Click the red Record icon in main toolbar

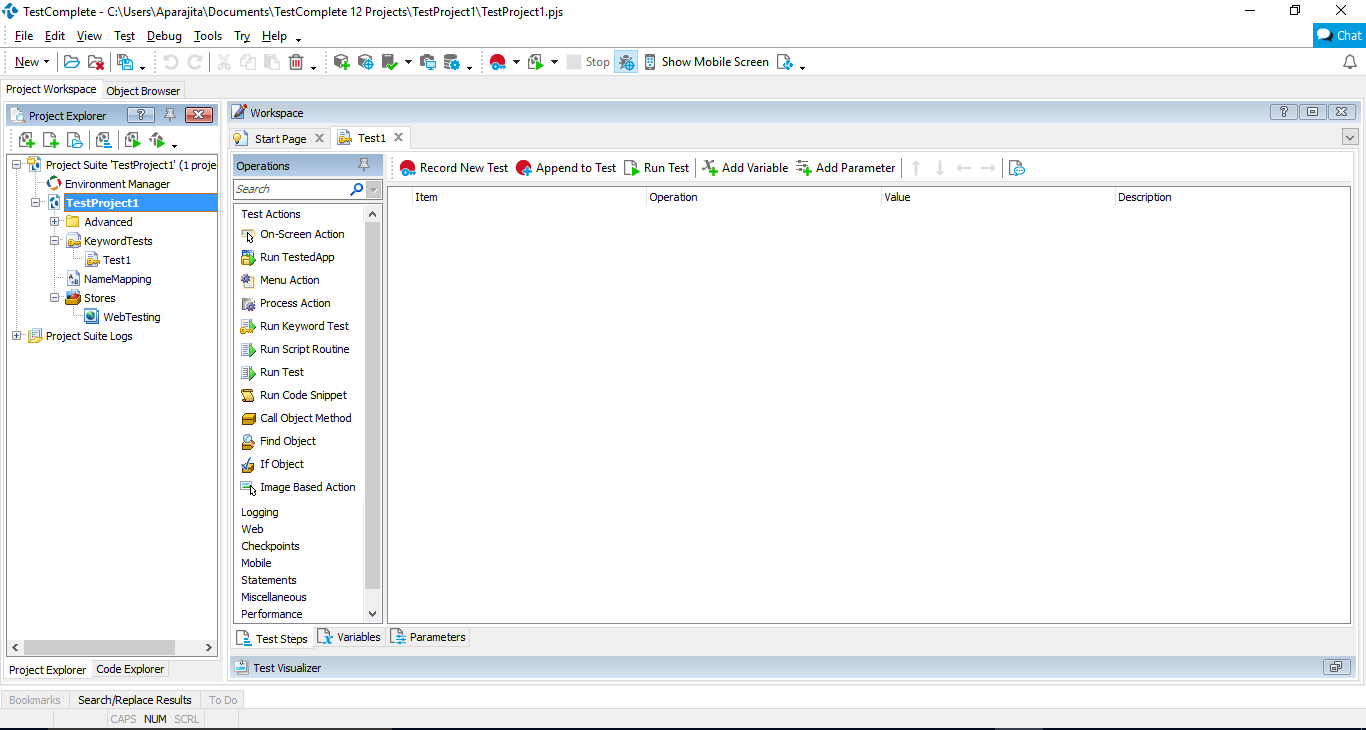click(498, 62)
